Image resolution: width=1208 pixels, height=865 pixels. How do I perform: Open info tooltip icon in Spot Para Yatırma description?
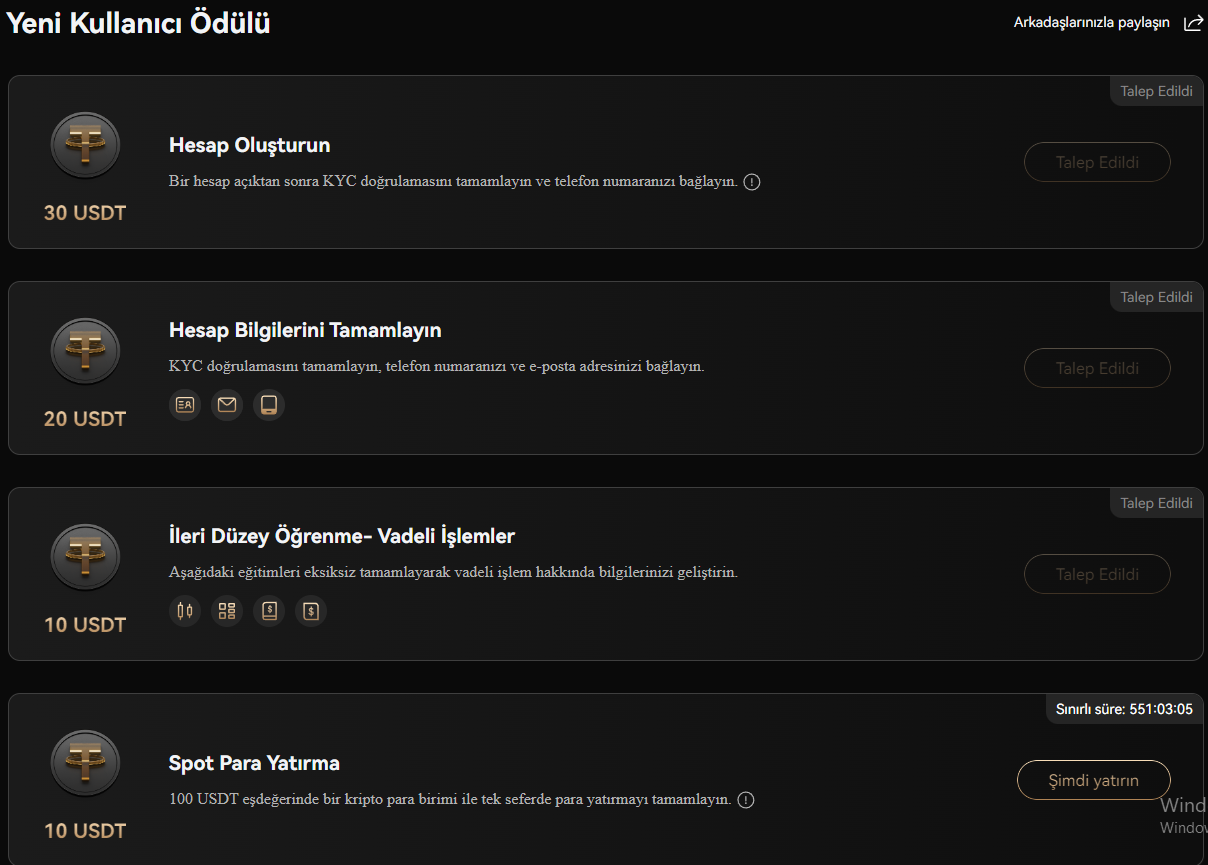(746, 800)
